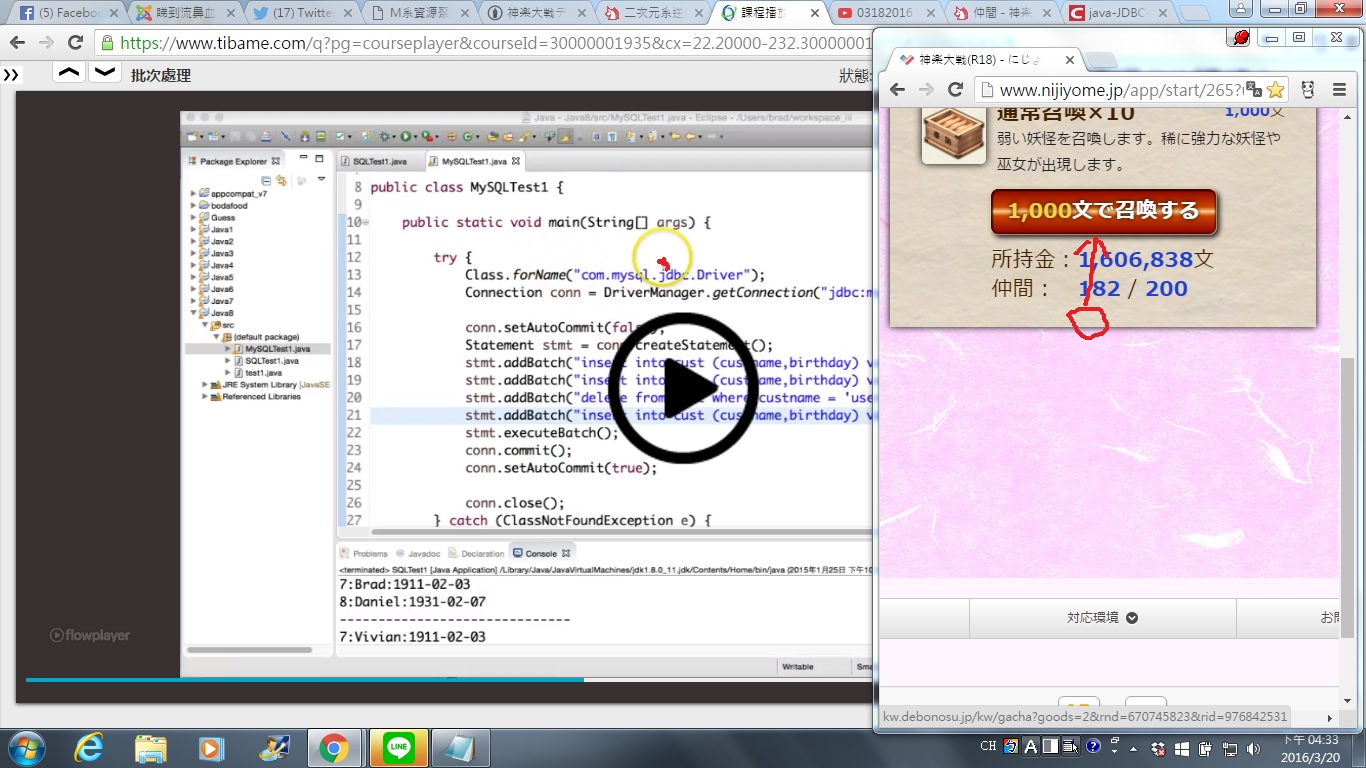Open LINE from the taskbar
The height and width of the screenshot is (768, 1366).
point(398,747)
